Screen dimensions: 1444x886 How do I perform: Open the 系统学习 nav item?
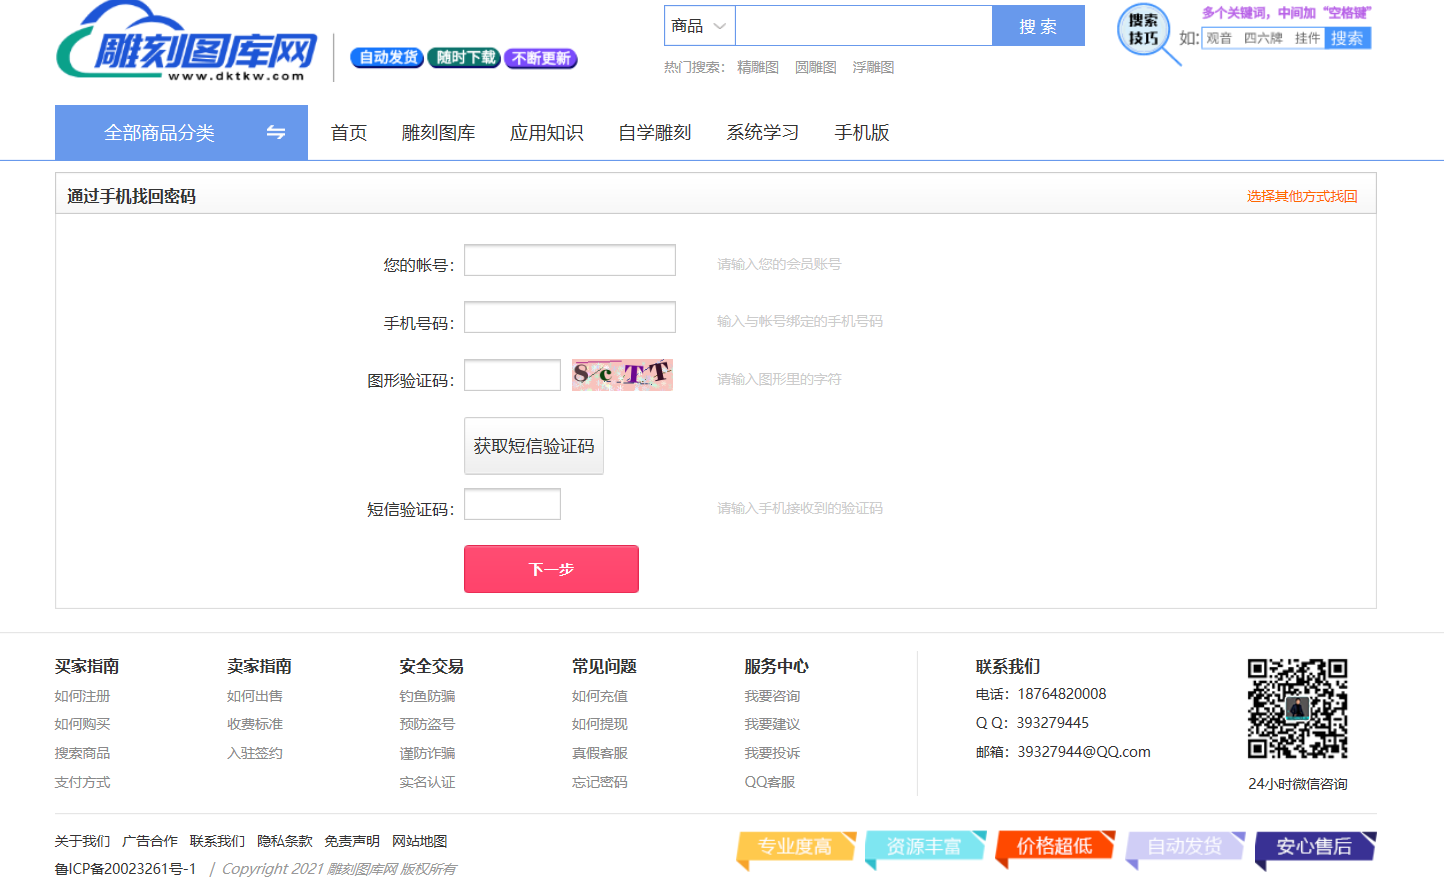pyautogui.click(x=762, y=133)
